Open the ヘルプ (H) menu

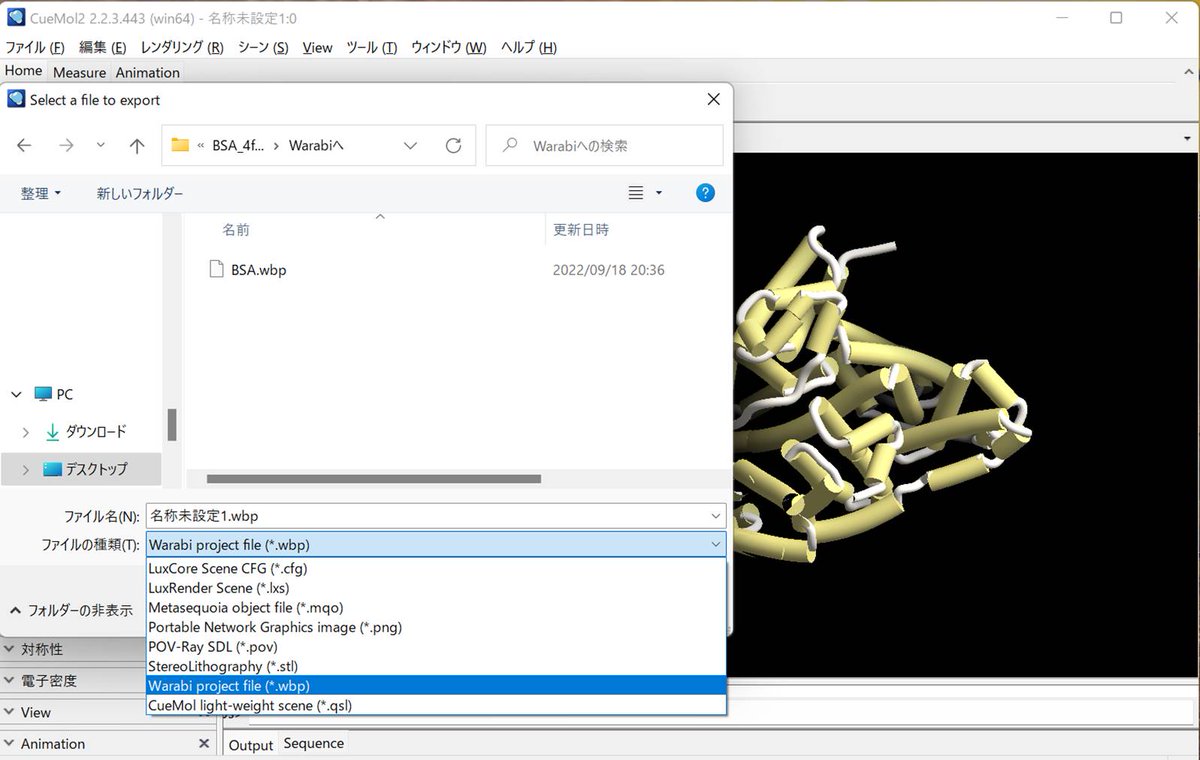[528, 47]
